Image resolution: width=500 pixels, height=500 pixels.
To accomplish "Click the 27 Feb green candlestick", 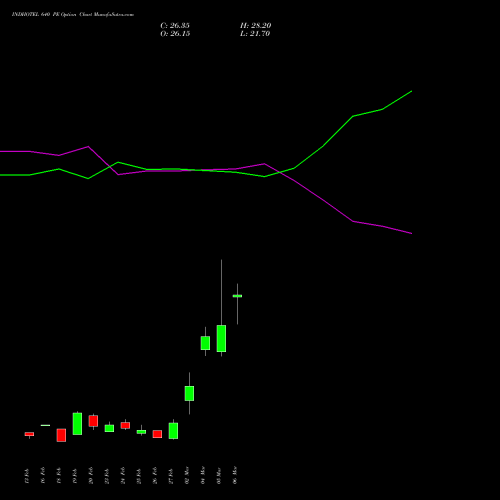I will coord(173,431).
